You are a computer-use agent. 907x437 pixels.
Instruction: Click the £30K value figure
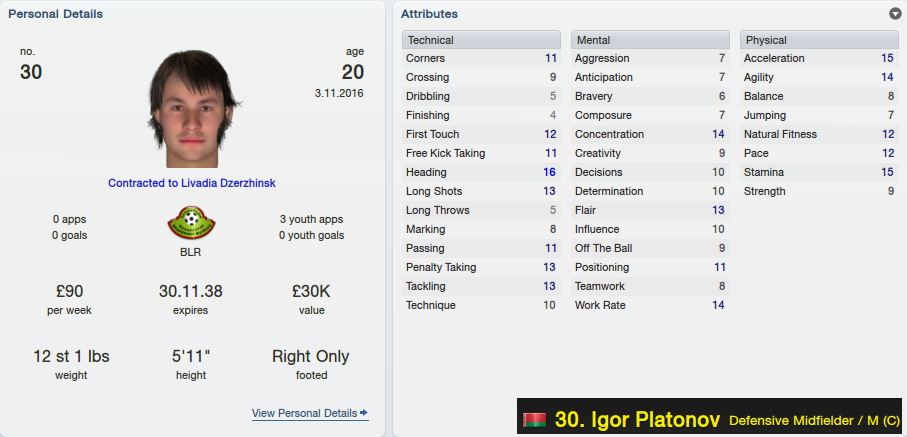pos(312,291)
